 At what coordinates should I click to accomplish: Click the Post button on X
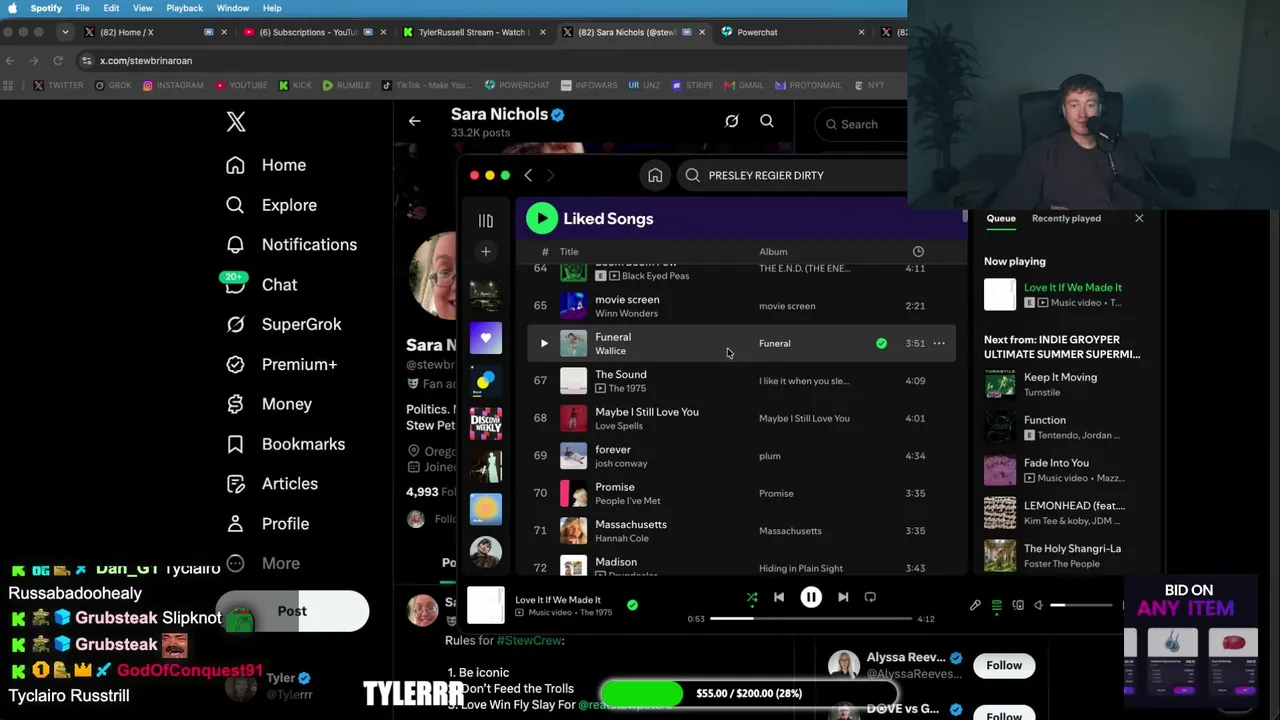click(x=292, y=611)
